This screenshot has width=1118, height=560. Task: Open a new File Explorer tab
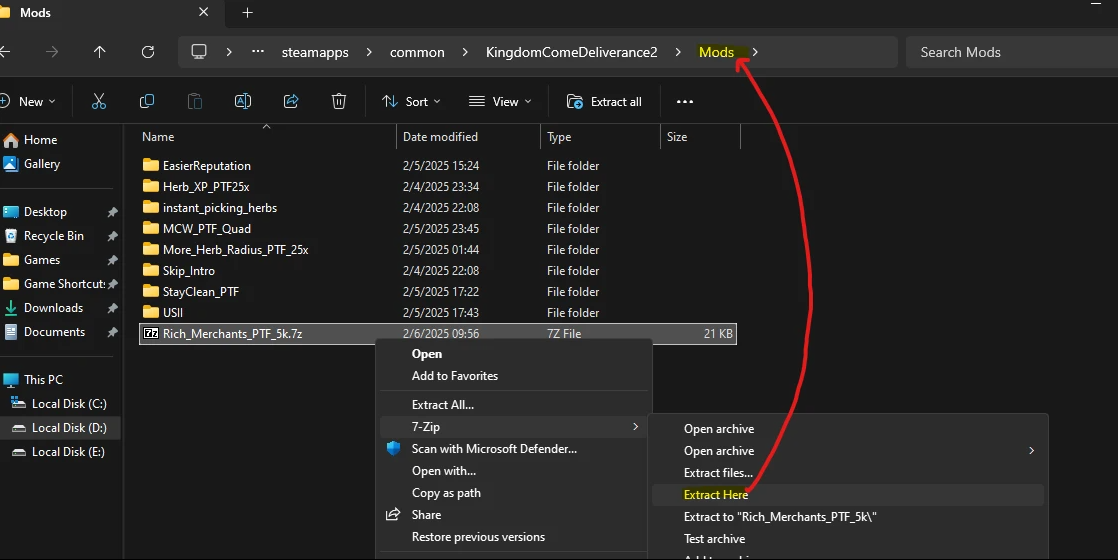(x=247, y=13)
